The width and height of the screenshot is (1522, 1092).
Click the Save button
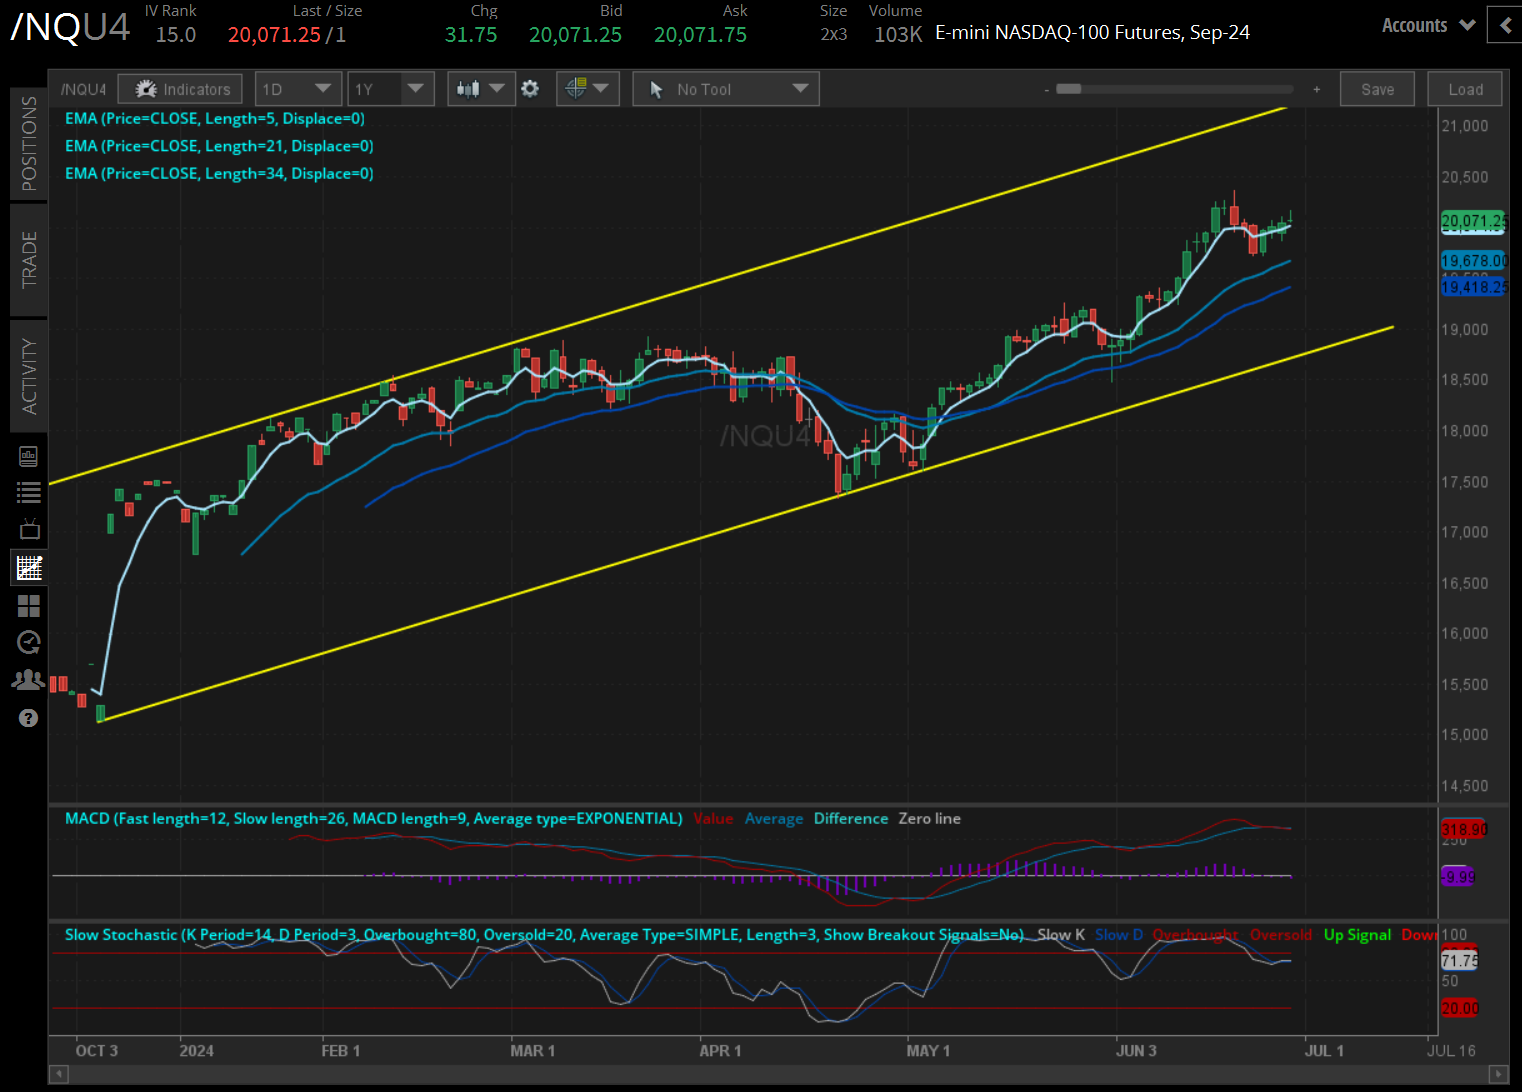click(x=1377, y=88)
